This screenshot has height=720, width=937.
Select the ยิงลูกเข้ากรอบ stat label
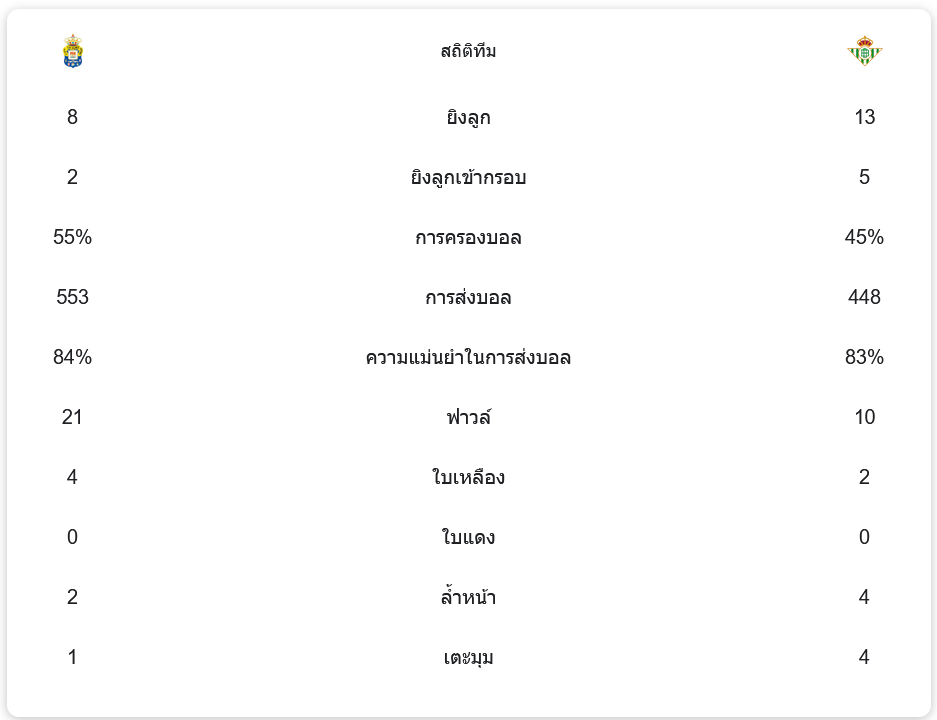coord(468,178)
